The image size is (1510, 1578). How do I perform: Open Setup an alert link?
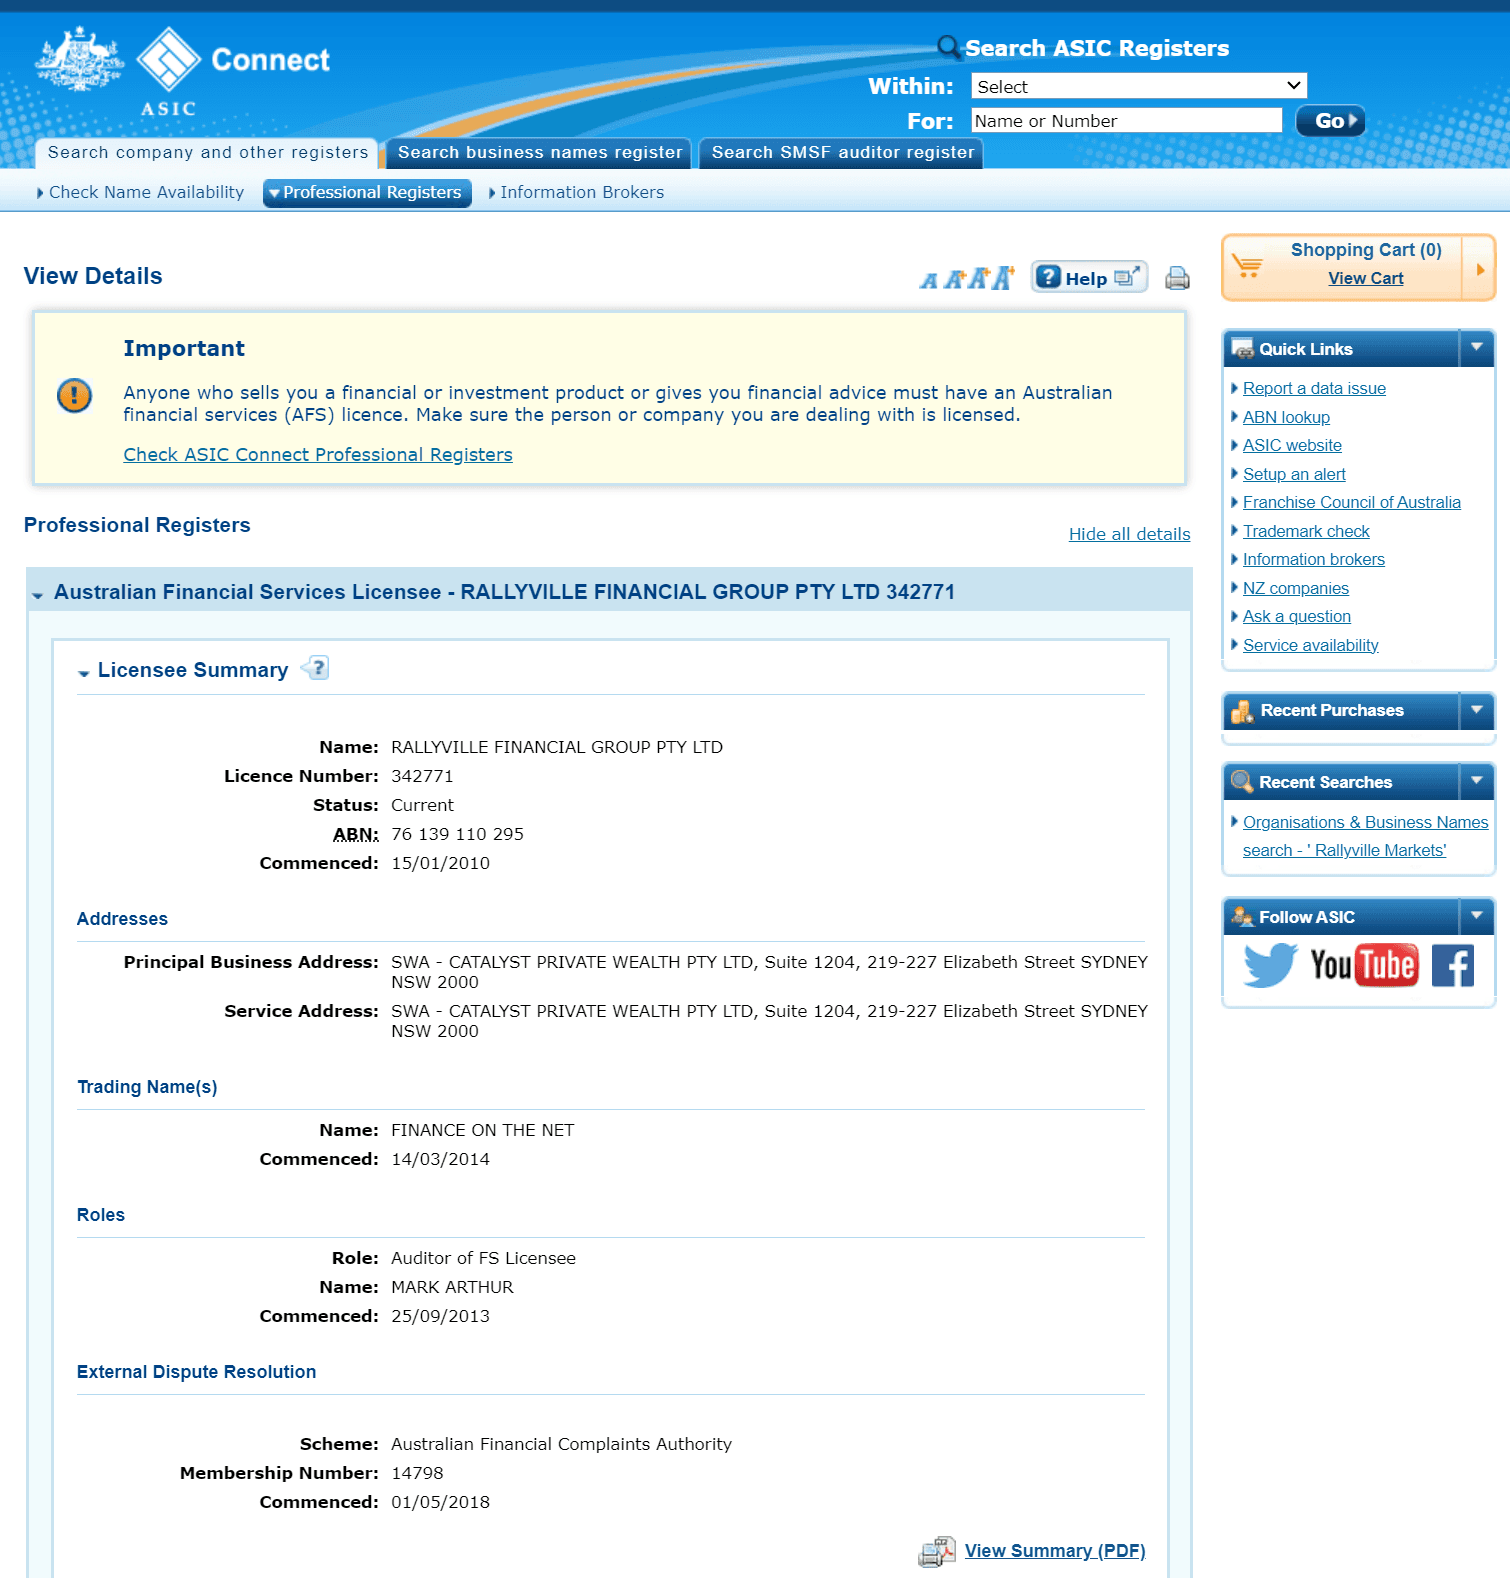click(1294, 474)
